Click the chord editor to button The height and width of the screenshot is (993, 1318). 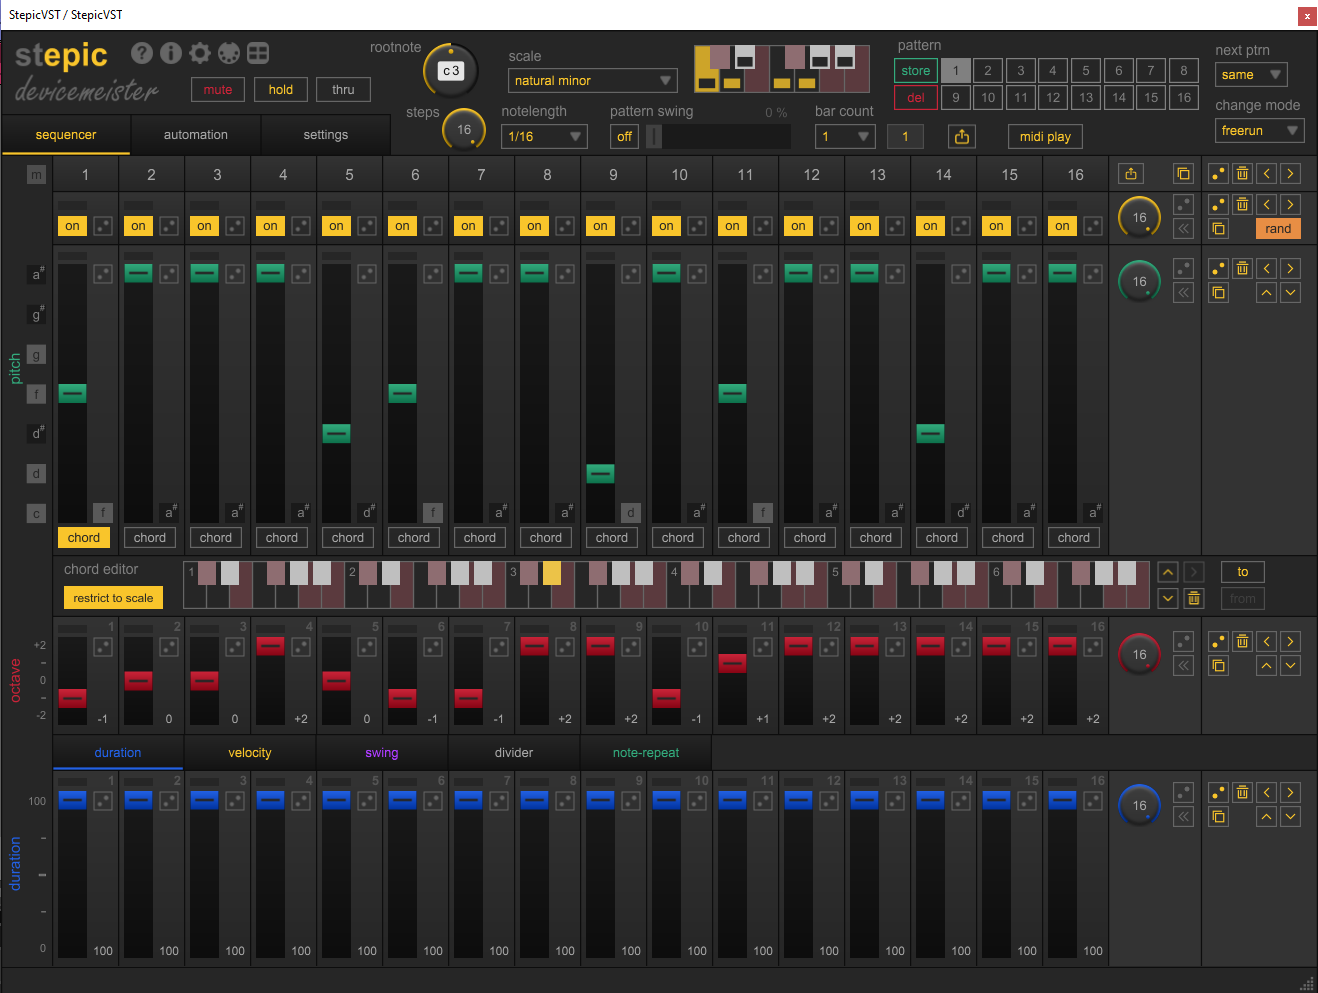pos(1243,572)
